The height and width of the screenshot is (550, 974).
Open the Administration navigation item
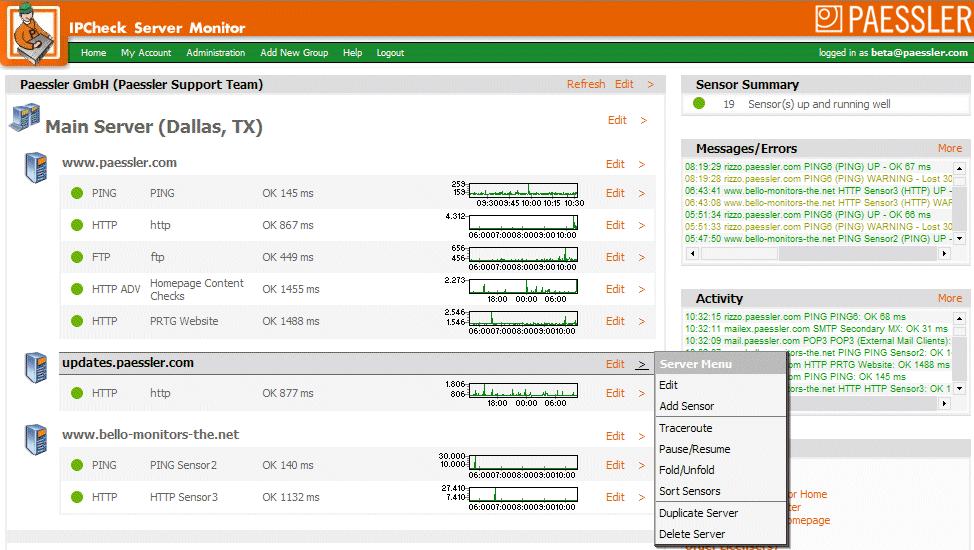coord(215,53)
